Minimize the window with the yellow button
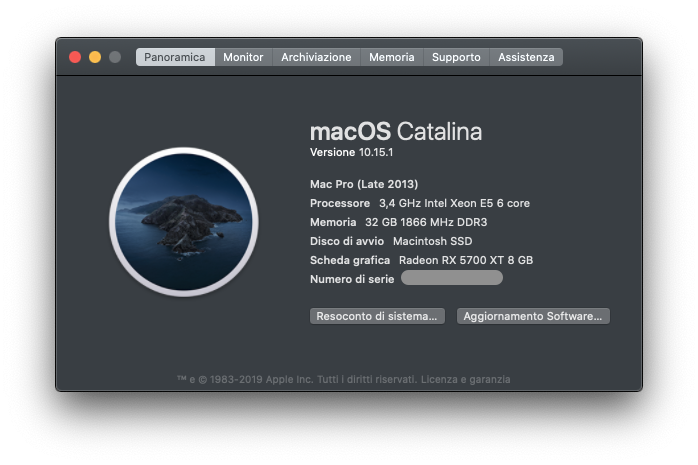This screenshot has height=465, width=698. point(95,57)
